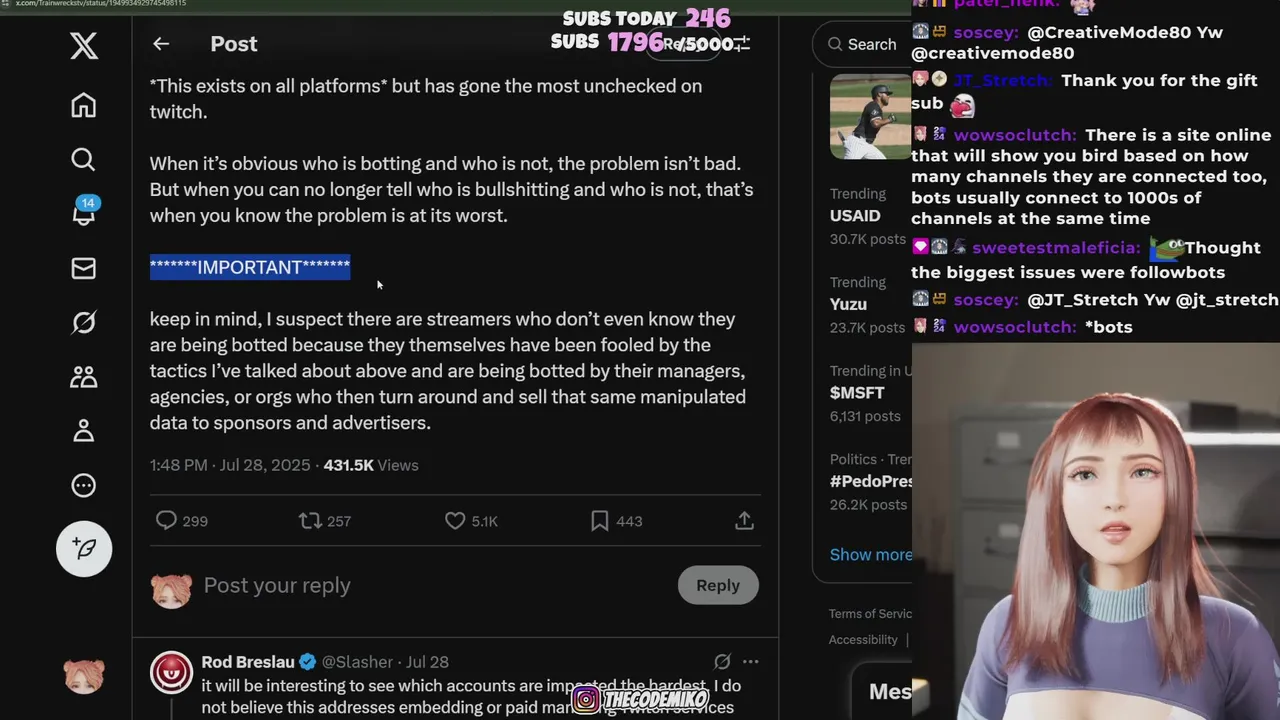This screenshot has height=720, width=1280.
Task: Go back with the arrow icon
Action: (x=161, y=44)
